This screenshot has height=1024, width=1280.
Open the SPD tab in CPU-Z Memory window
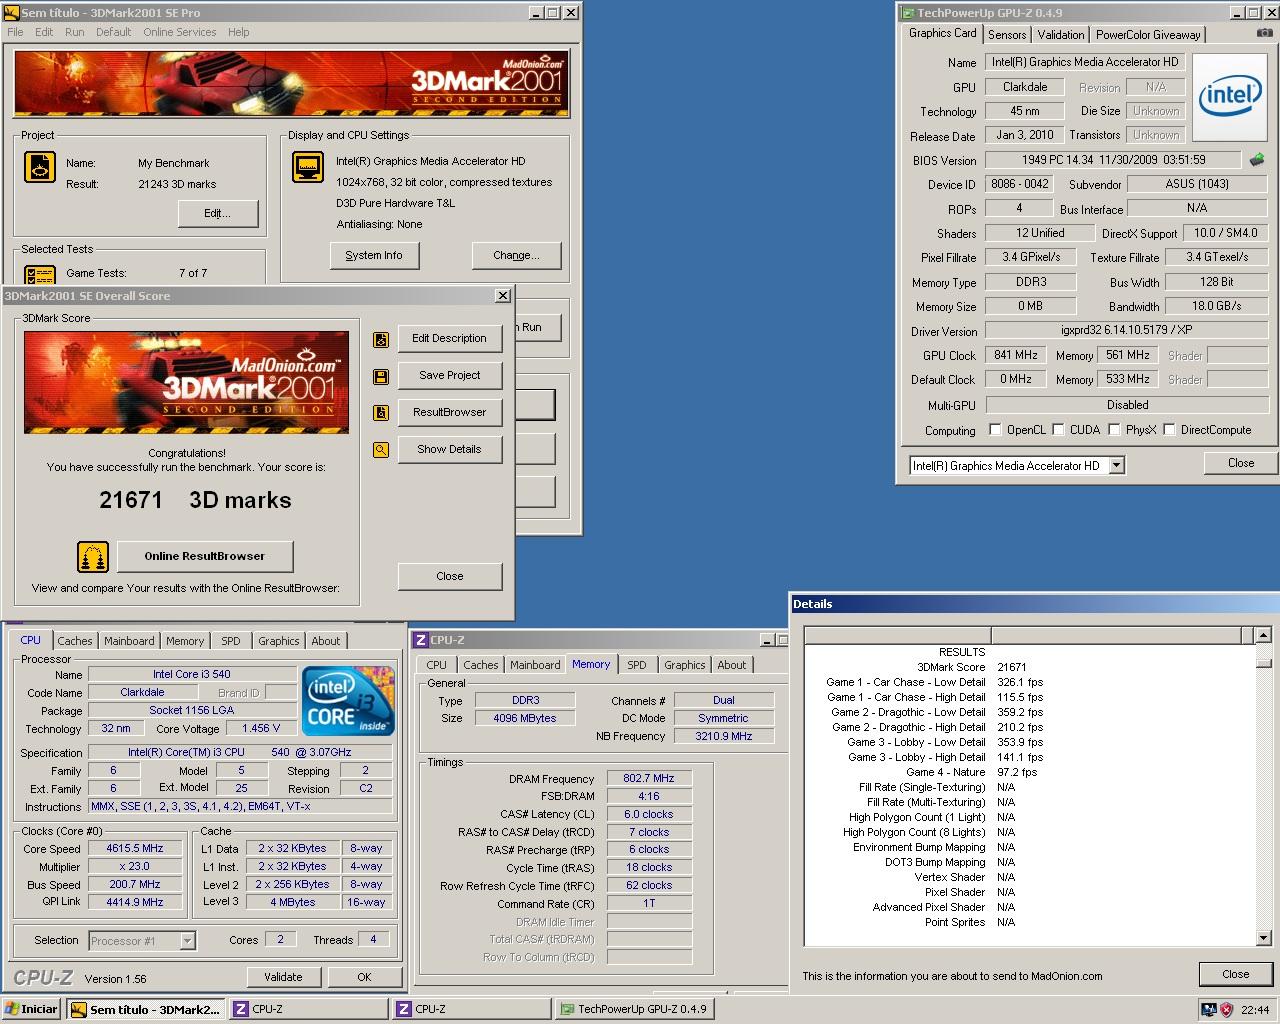(x=637, y=665)
